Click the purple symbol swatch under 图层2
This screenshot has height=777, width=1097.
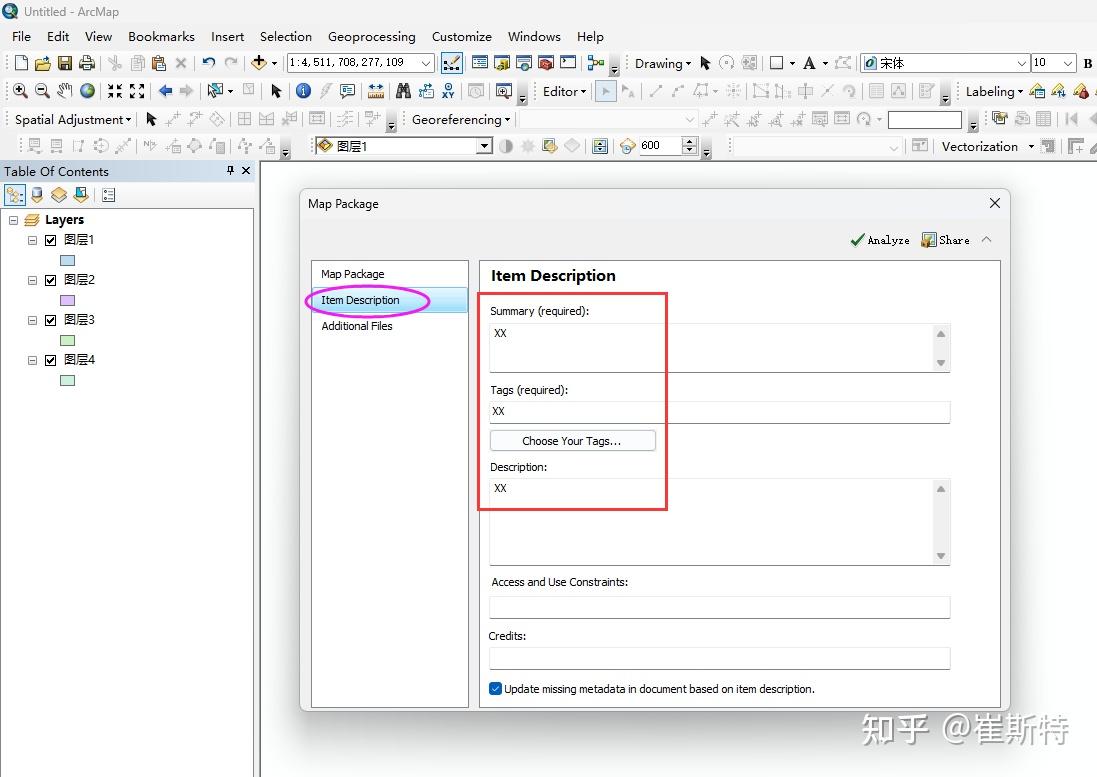click(x=67, y=300)
